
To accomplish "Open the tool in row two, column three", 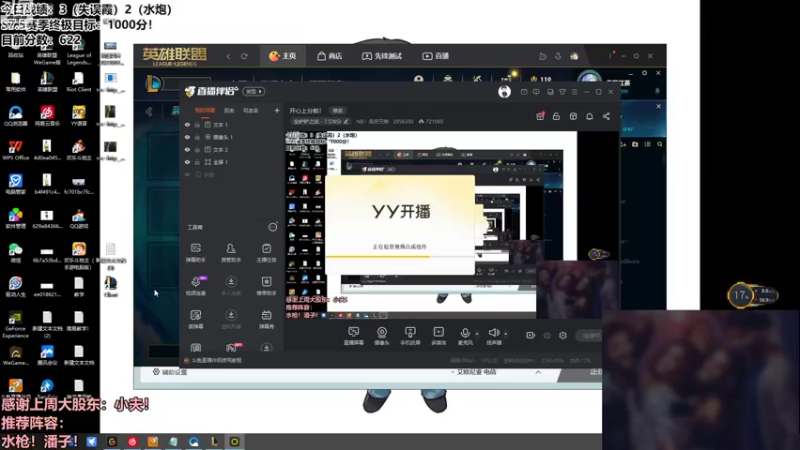I will pos(266,286).
